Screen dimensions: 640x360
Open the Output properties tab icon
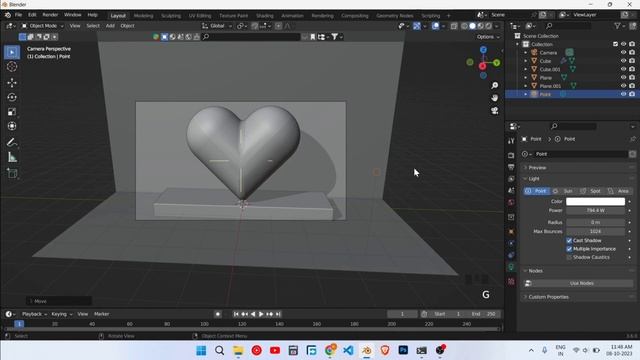[511, 167]
